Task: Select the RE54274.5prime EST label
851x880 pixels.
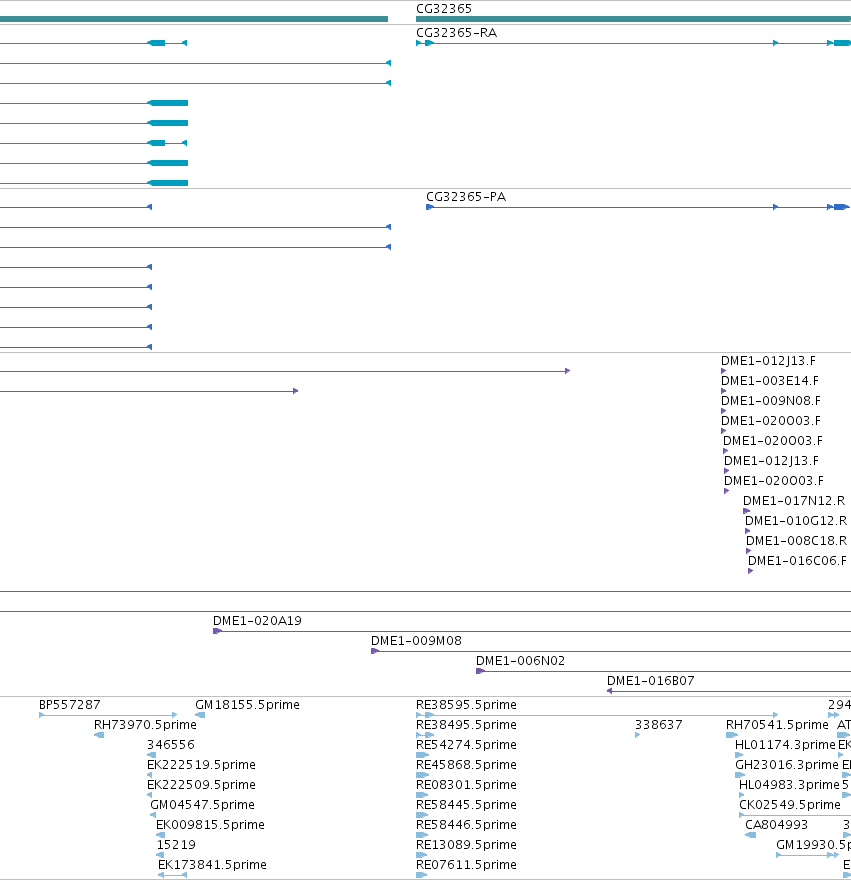Action: click(466, 745)
